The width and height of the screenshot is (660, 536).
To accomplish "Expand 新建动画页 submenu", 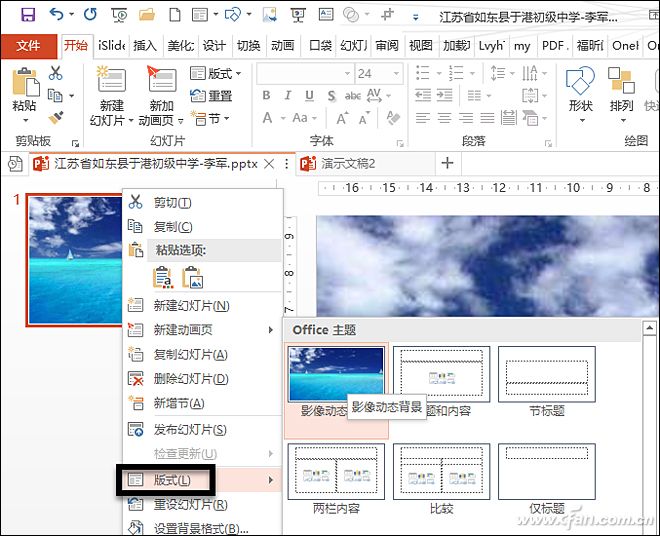I will coord(202,330).
